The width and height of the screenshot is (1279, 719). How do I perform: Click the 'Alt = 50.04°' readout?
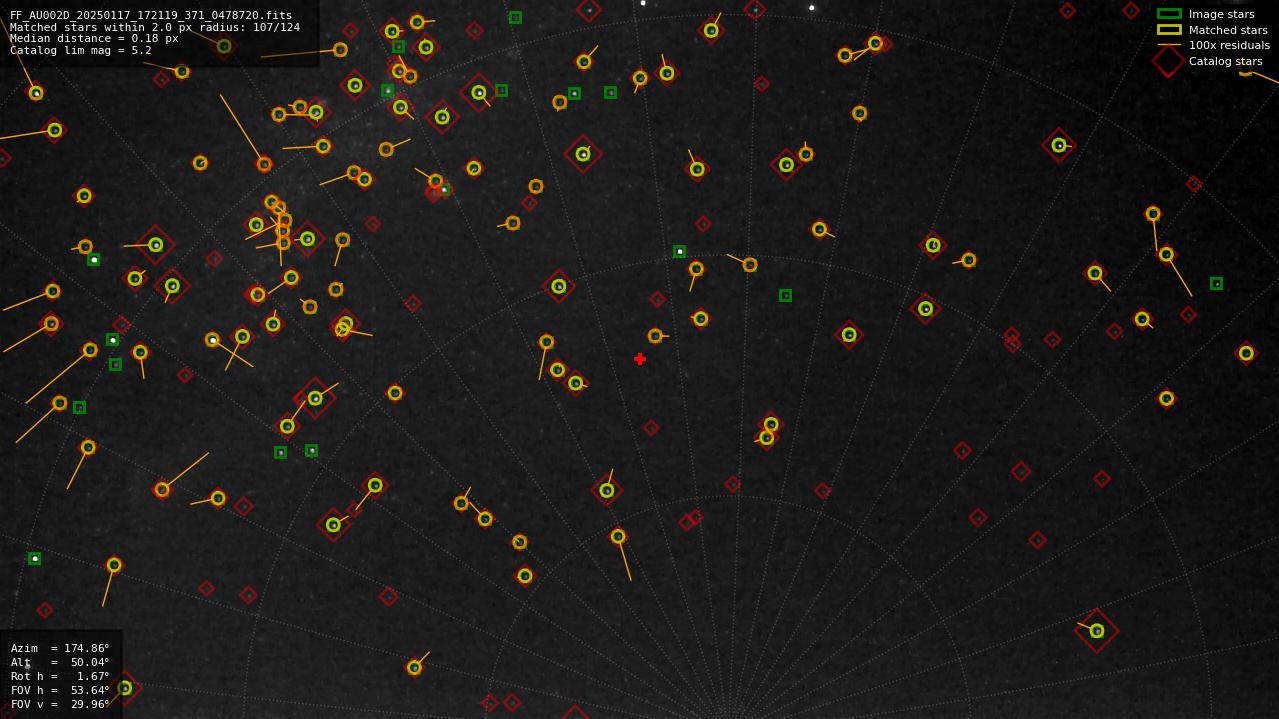point(60,662)
